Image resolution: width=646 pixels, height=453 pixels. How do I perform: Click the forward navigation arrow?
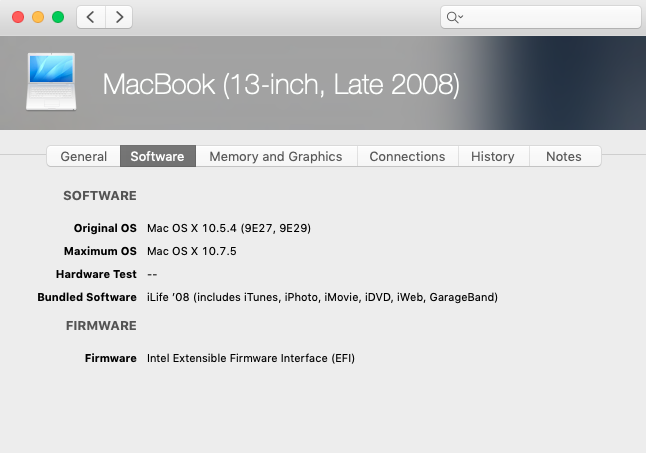tap(119, 17)
